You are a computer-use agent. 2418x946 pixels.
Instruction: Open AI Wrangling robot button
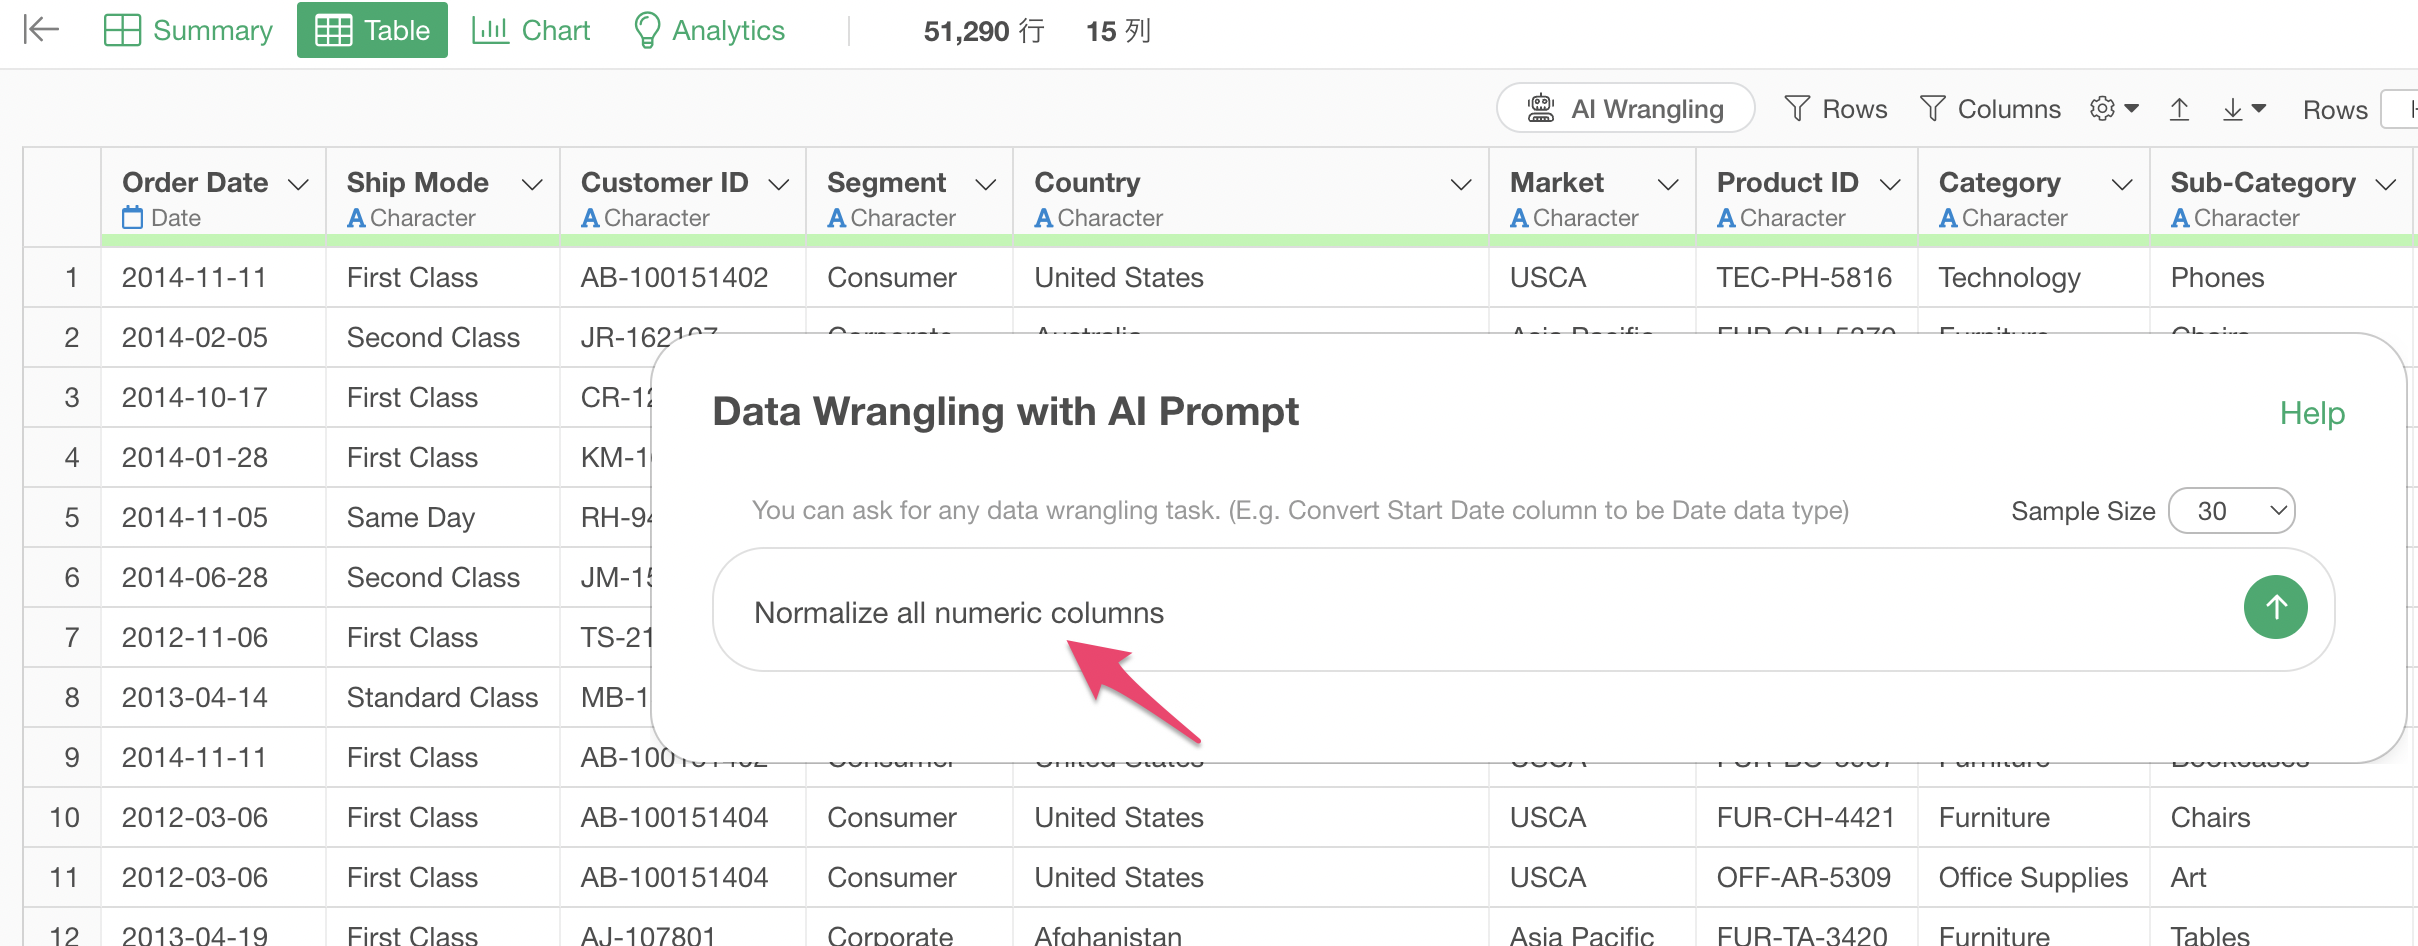tap(1625, 109)
